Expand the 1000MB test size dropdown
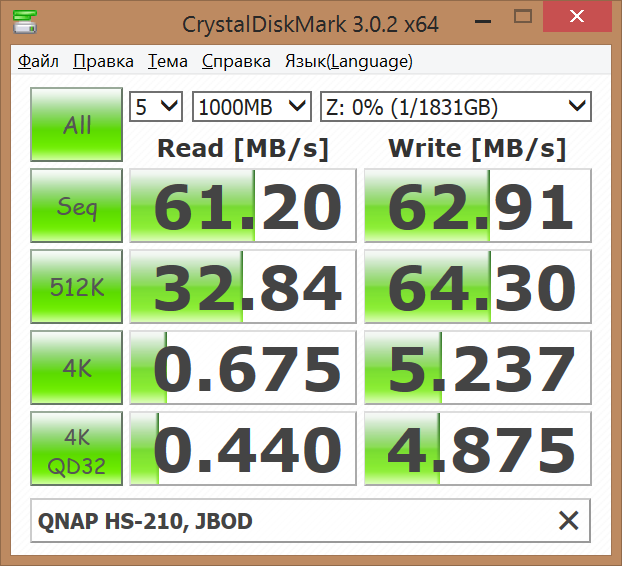 pos(251,106)
